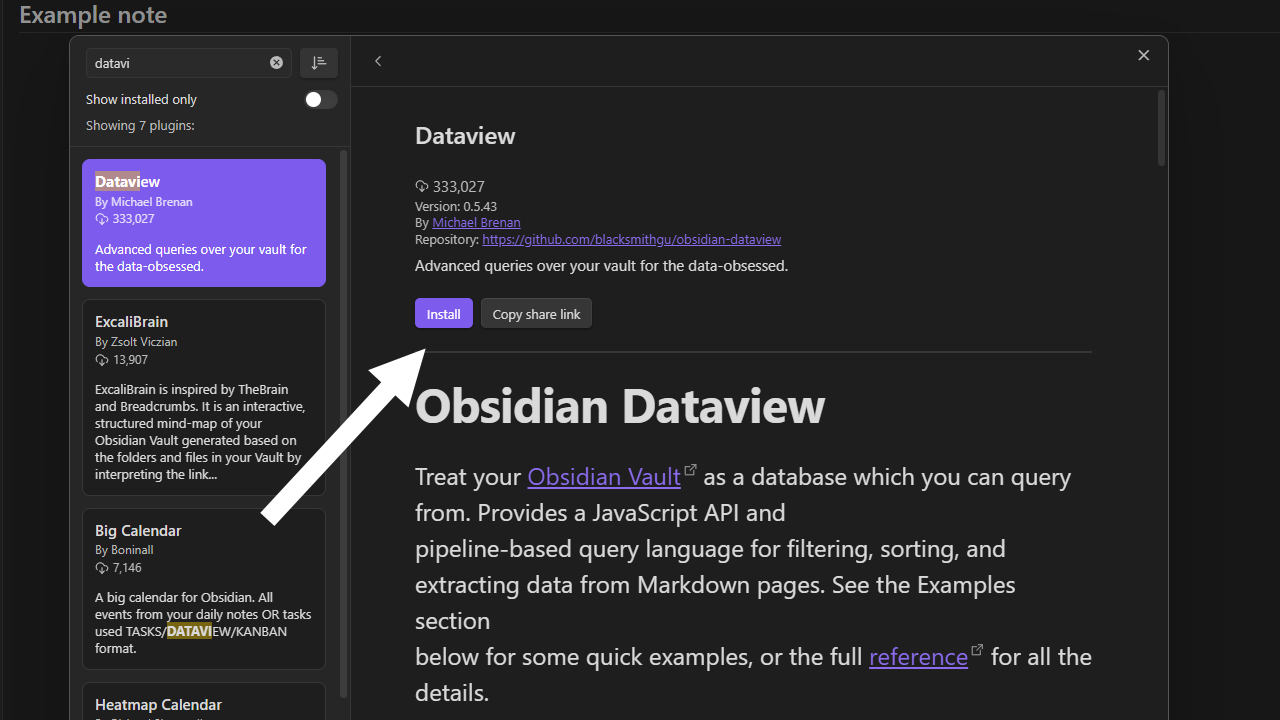Click the external link icon after reference
1280x720 pixels.
click(x=977, y=648)
